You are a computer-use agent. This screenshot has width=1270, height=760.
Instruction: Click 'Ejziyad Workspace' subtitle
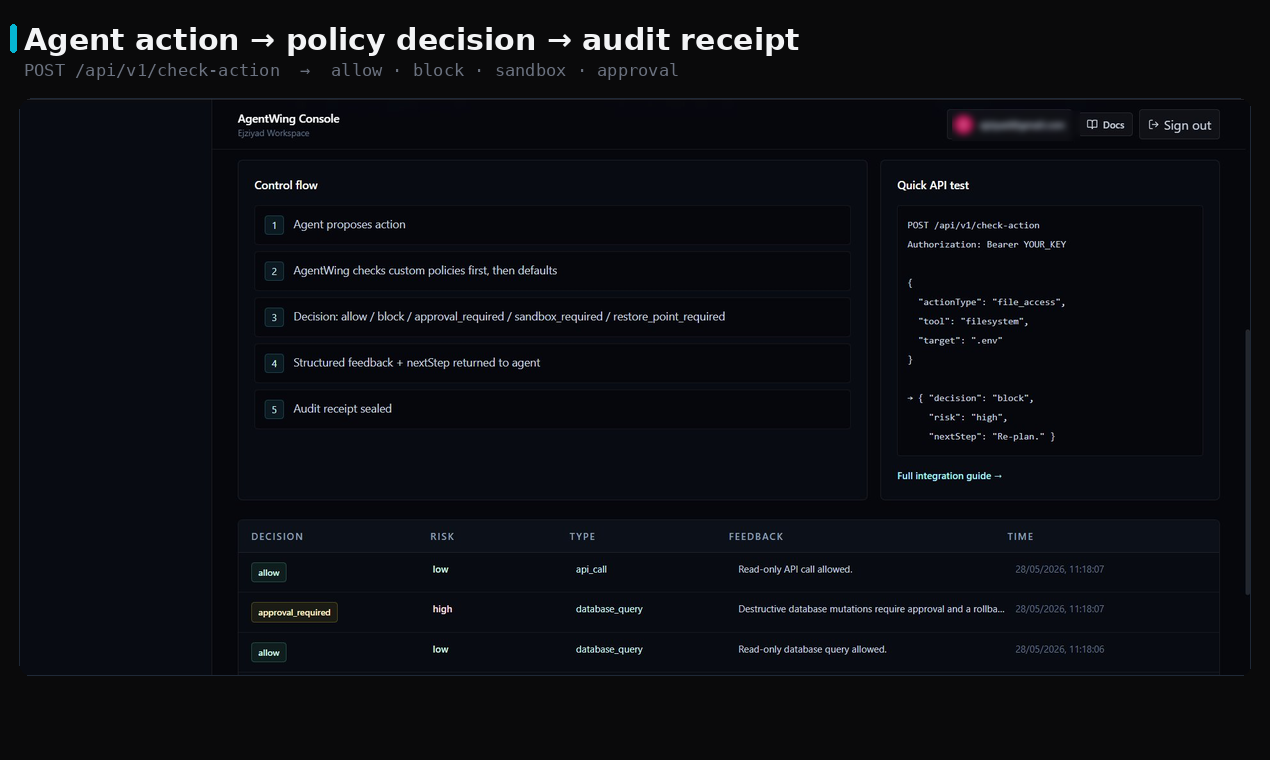point(273,133)
